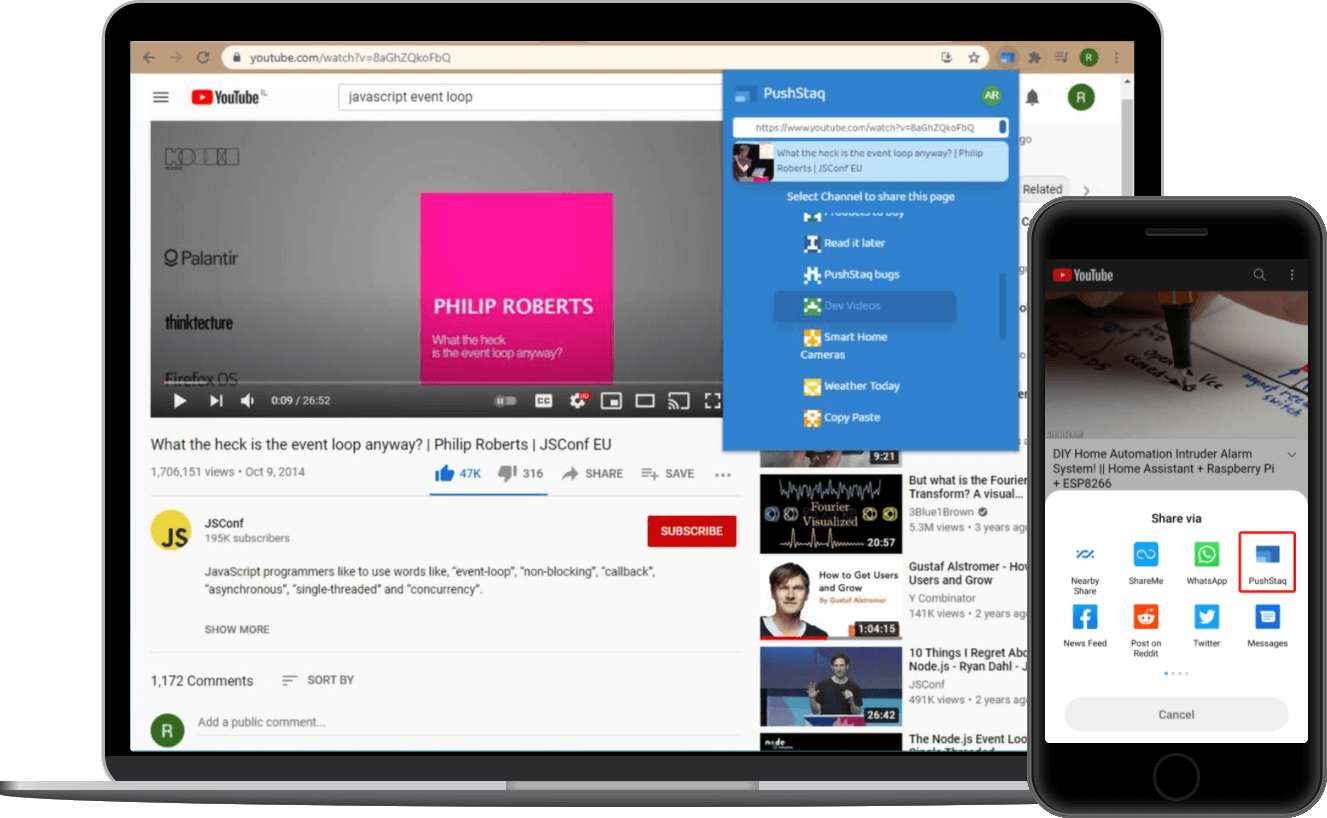The height and width of the screenshot is (818, 1327).
Task: Like the video with 47K thumbs up
Action: point(457,474)
